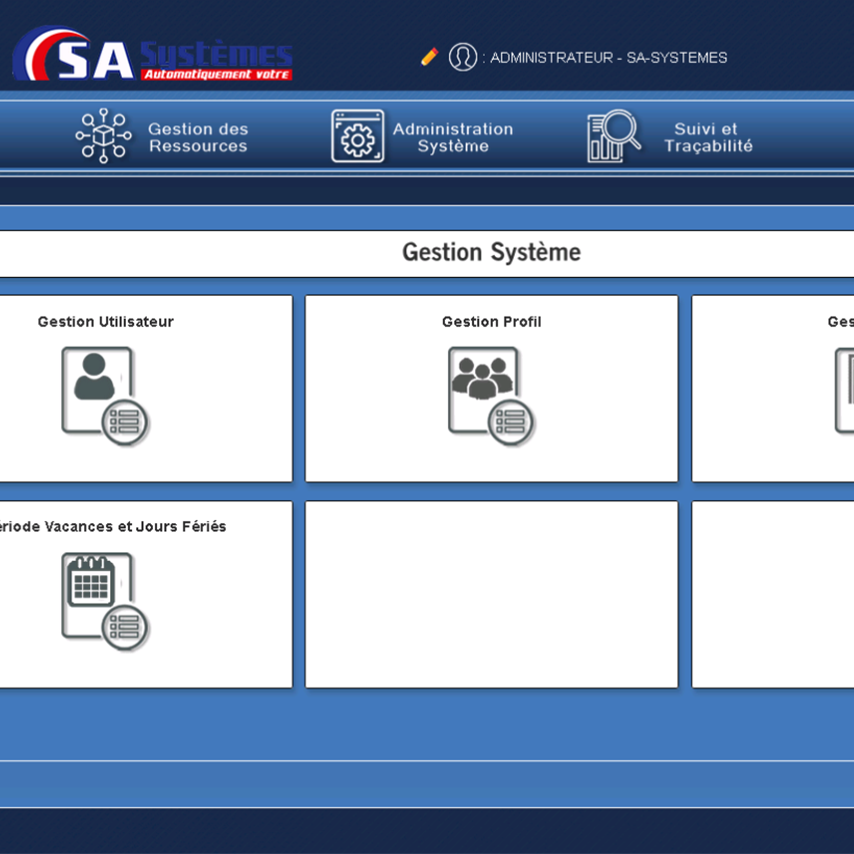854x854 pixels.
Task: Click the Gestion des Ressources network cube icon
Action: point(103,136)
